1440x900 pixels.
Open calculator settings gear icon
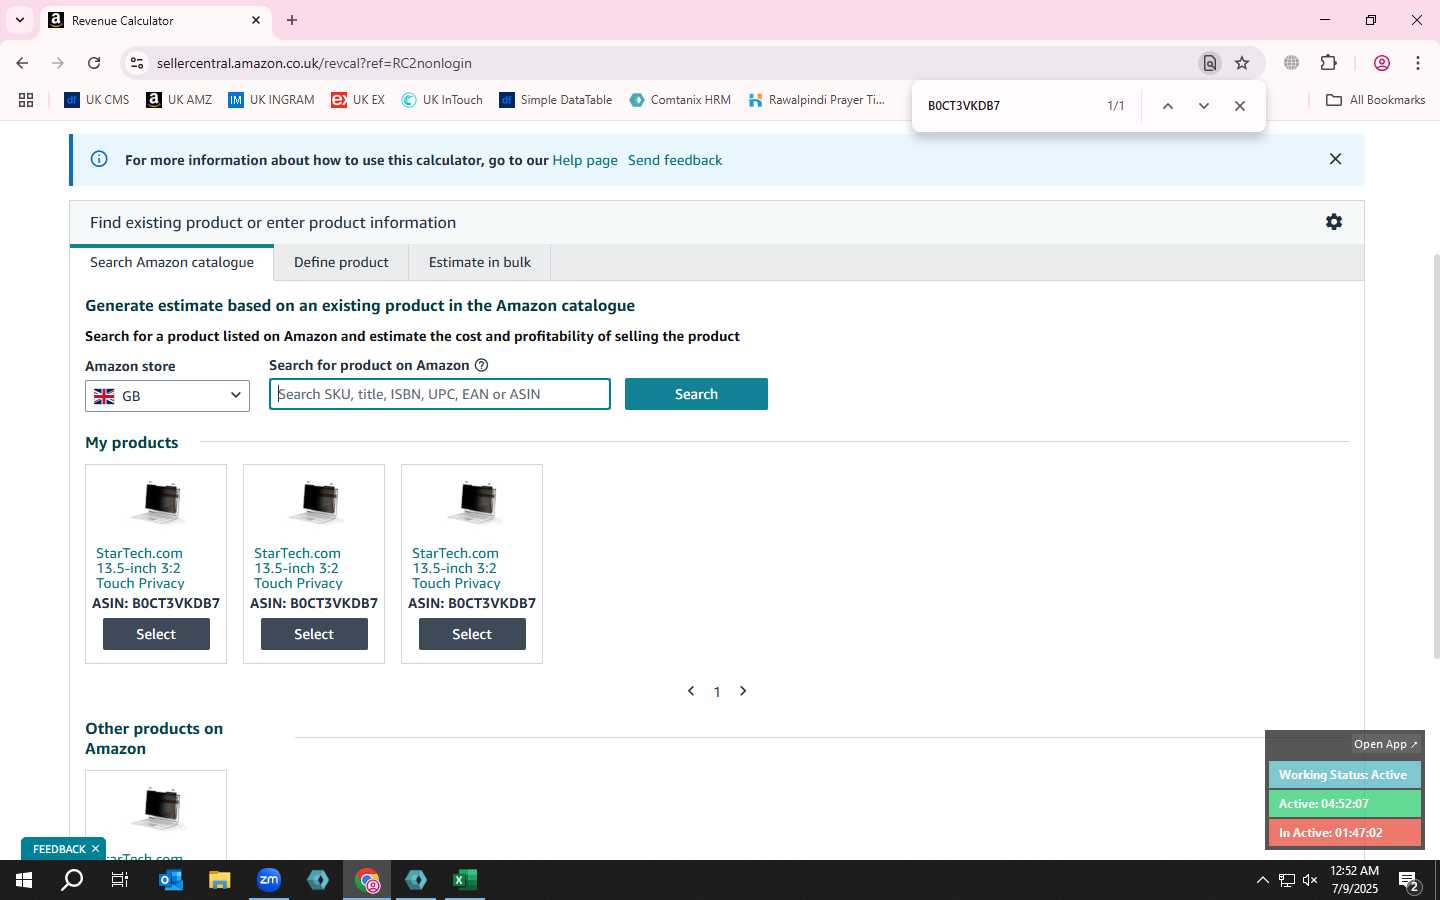pyautogui.click(x=1334, y=222)
